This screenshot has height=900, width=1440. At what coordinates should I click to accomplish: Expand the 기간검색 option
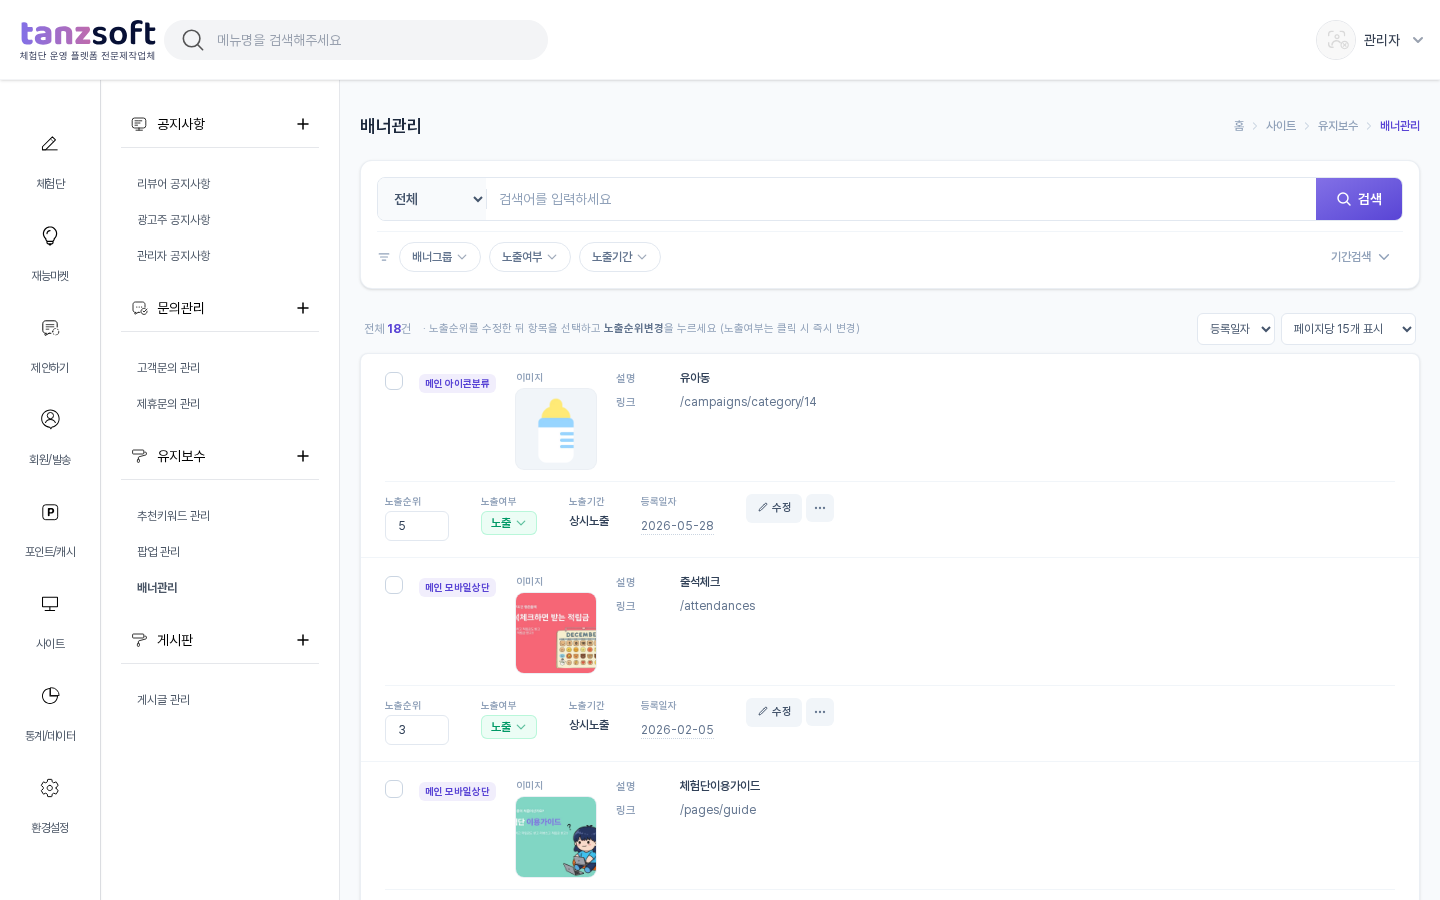click(x=1360, y=257)
